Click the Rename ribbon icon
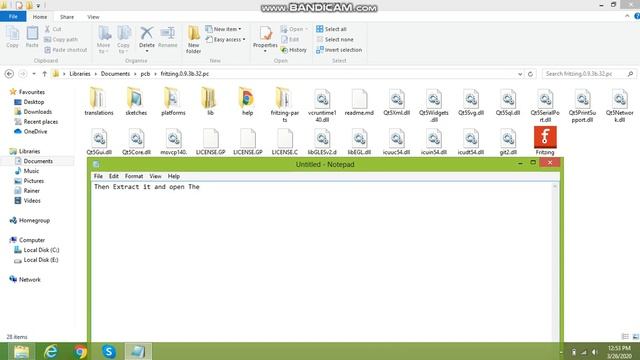Screen dimensions: 640x360 pos(167,37)
